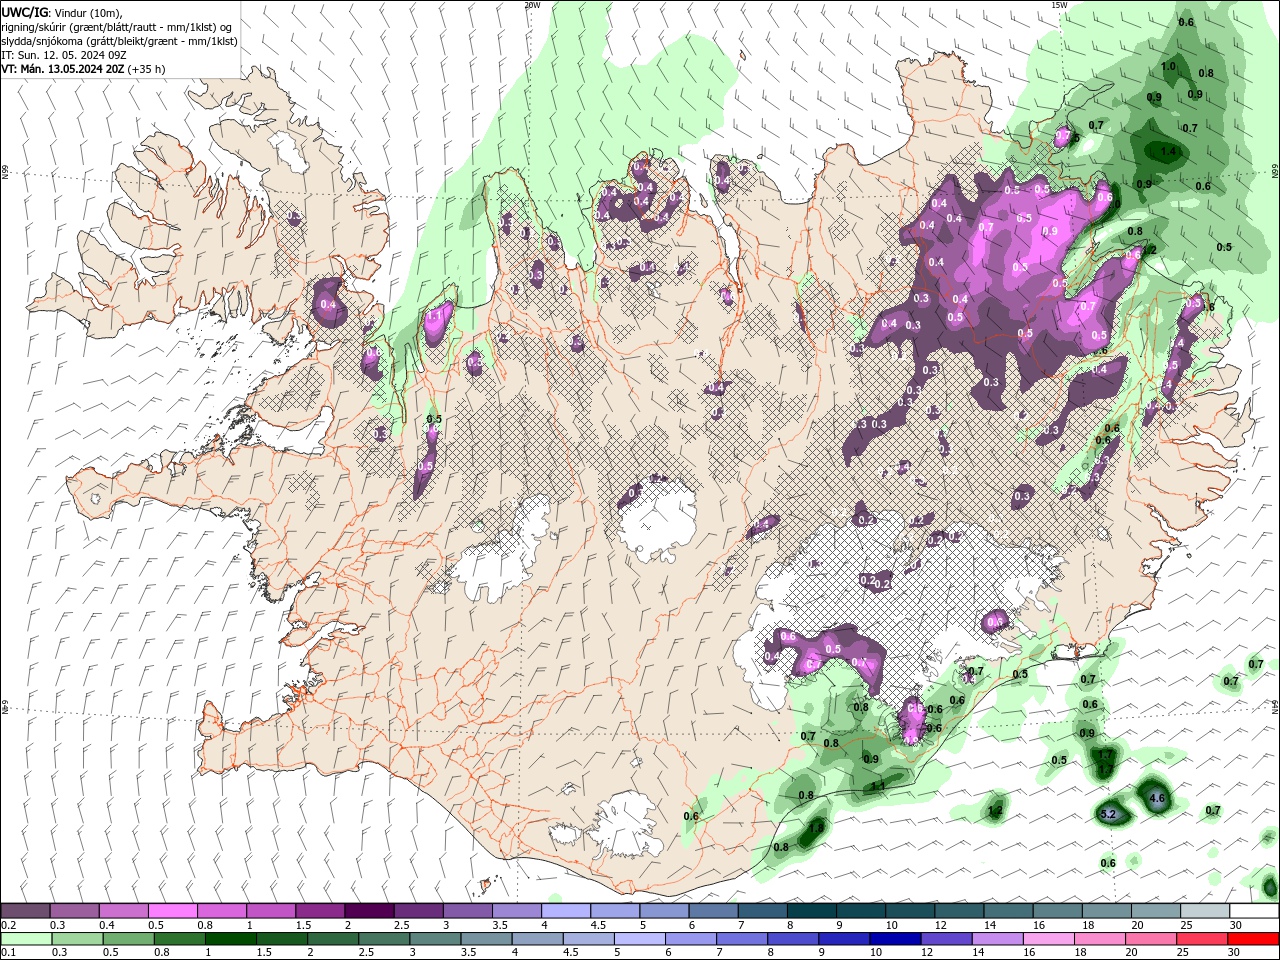Select lower legend swatch between 7 and 8
1280x960 pixels.
tap(742, 939)
